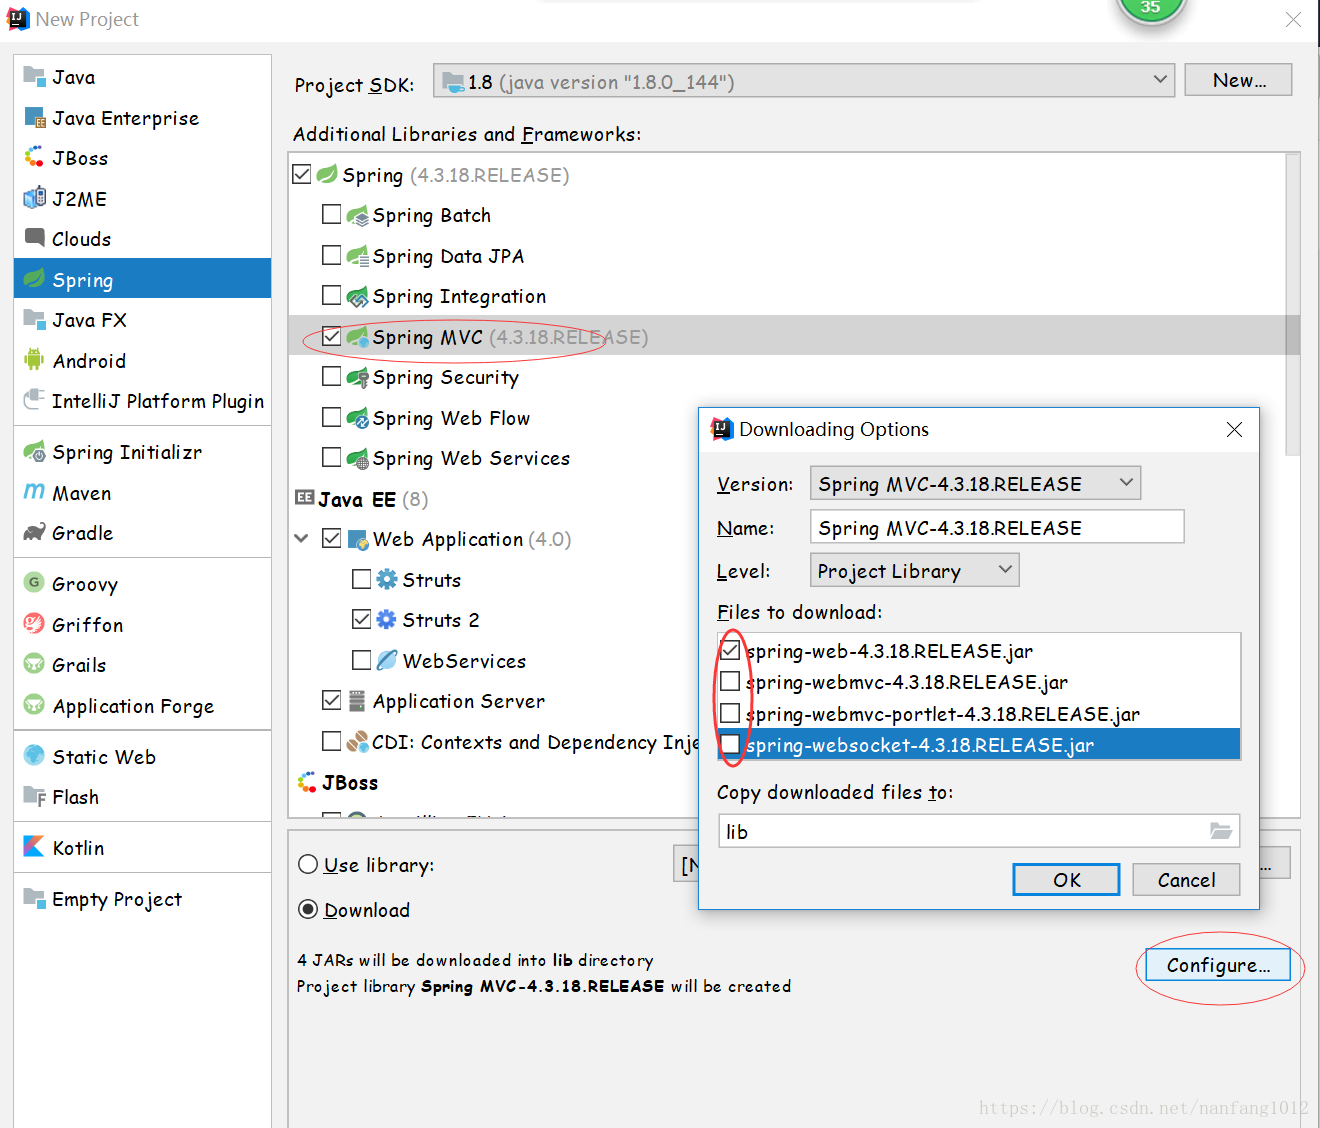Screen dimensions: 1320x1128
Task: Select the Spring leaf icon in sidebar
Action: coord(34,279)
